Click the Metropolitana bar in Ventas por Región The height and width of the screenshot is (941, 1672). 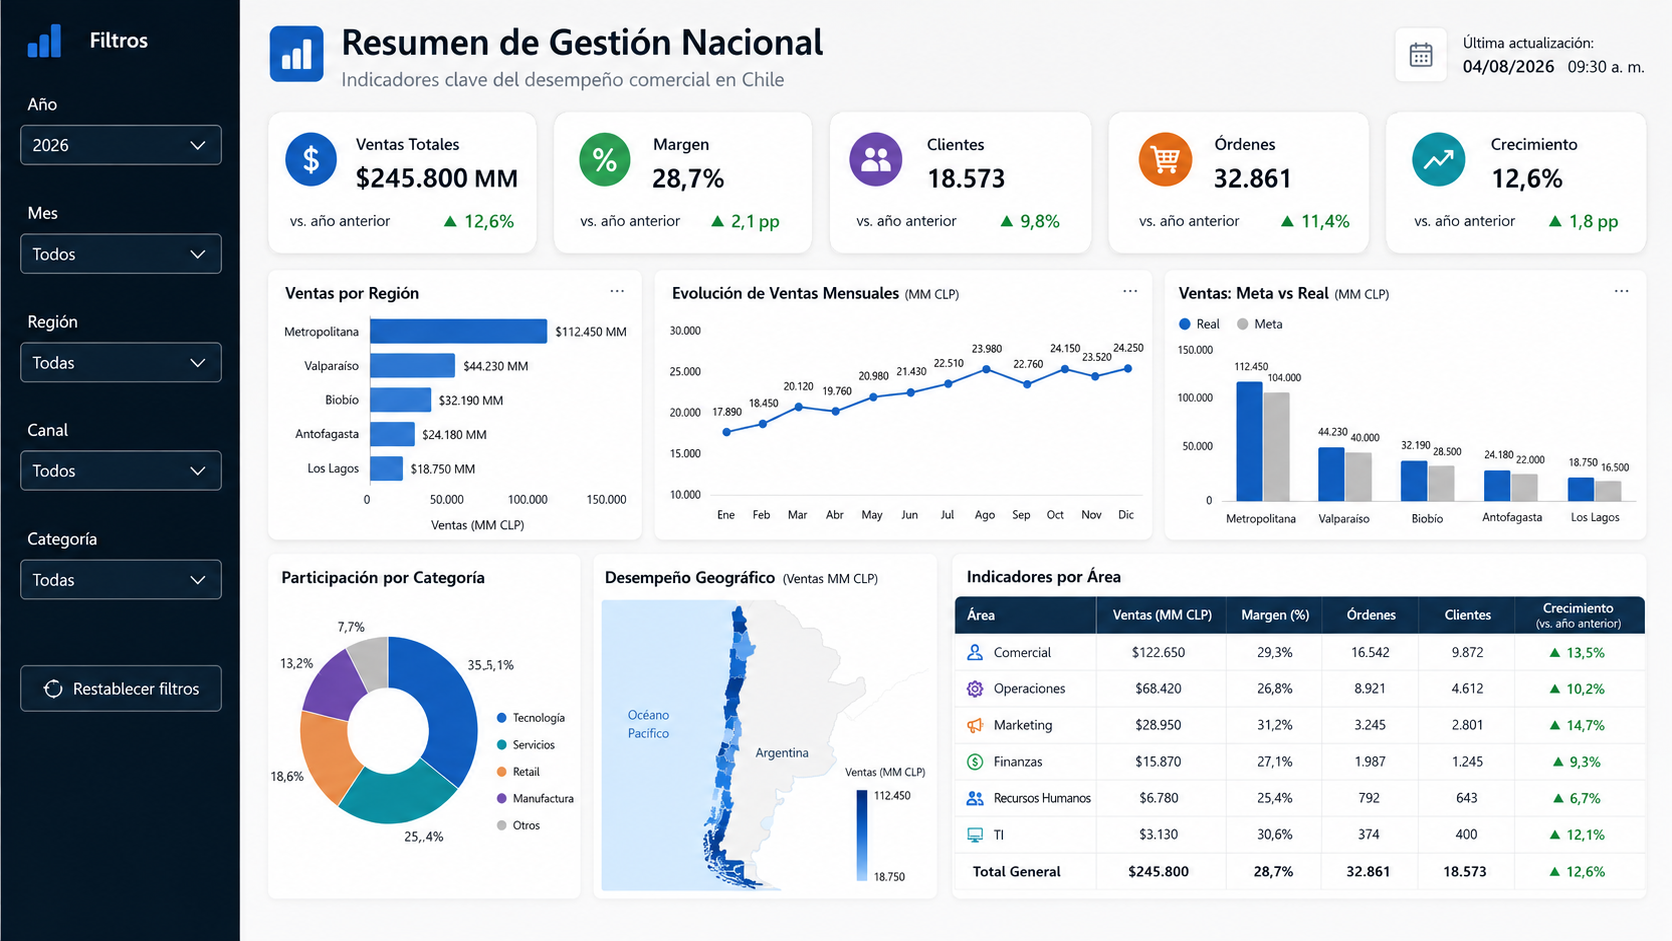[459, 331]
